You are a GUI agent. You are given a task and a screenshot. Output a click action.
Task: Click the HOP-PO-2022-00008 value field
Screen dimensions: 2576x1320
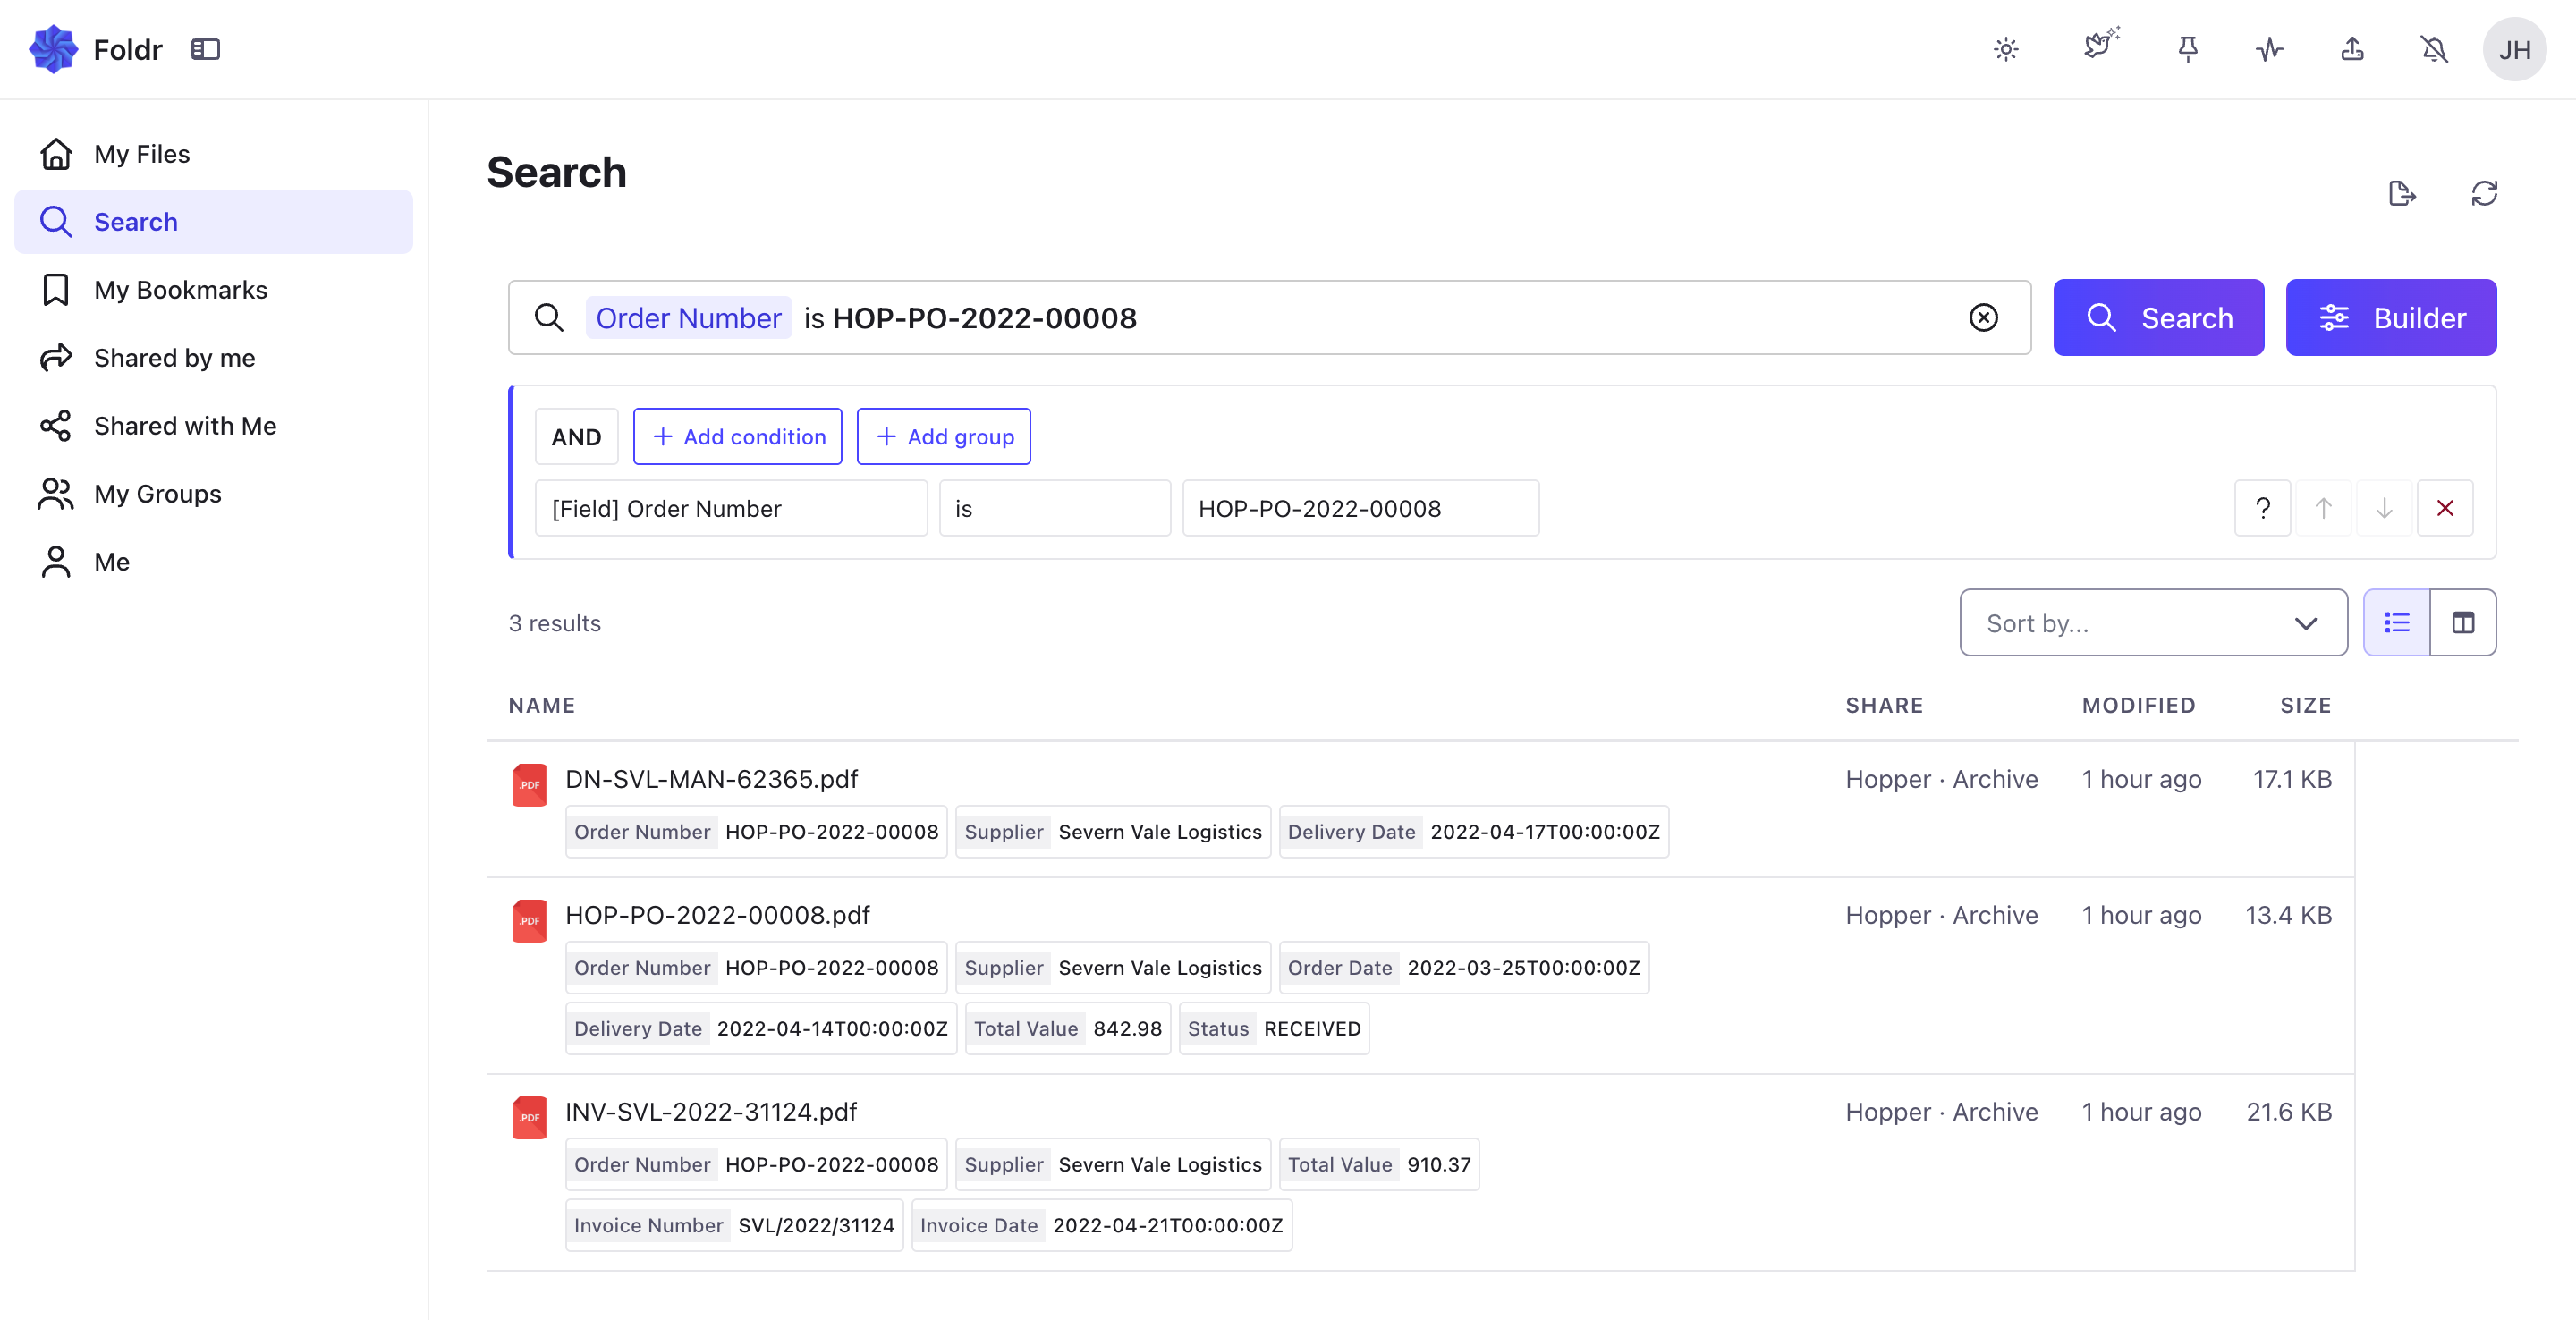1360,508
